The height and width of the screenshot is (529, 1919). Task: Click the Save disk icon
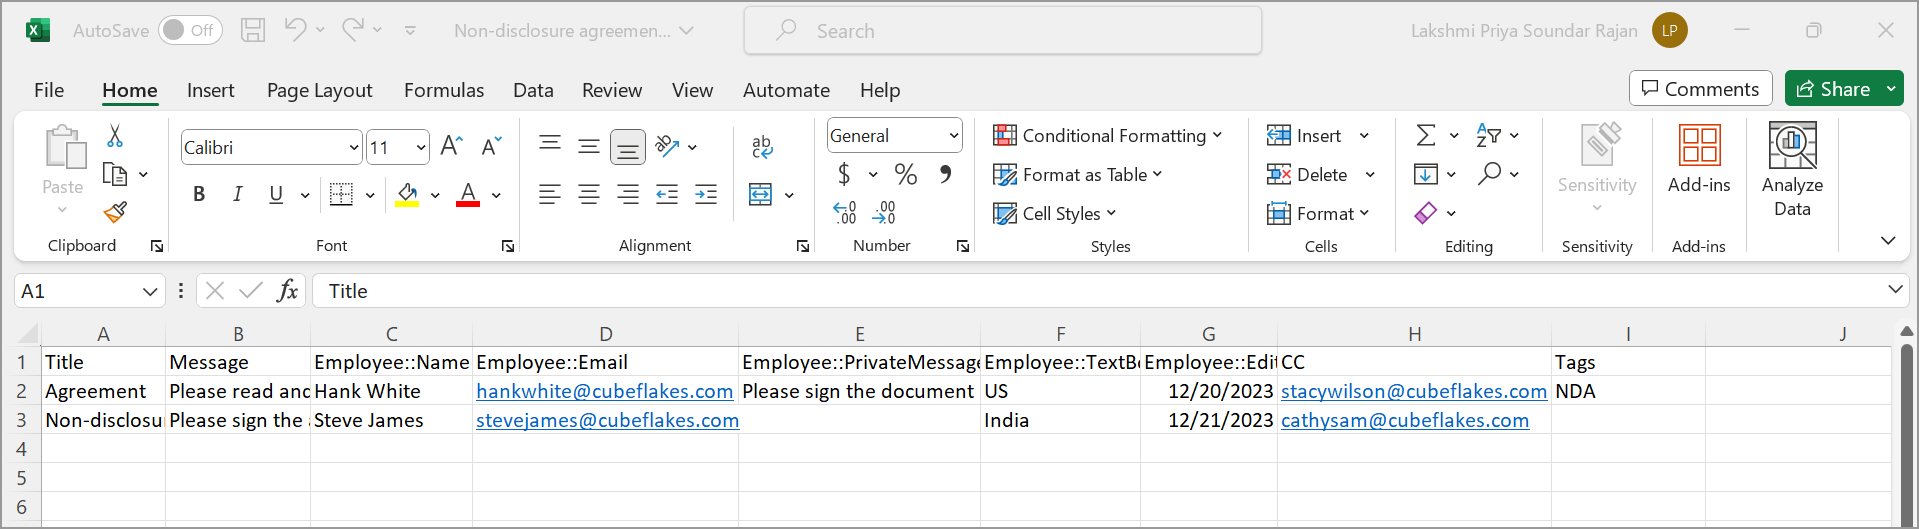(x=253, y=30)
